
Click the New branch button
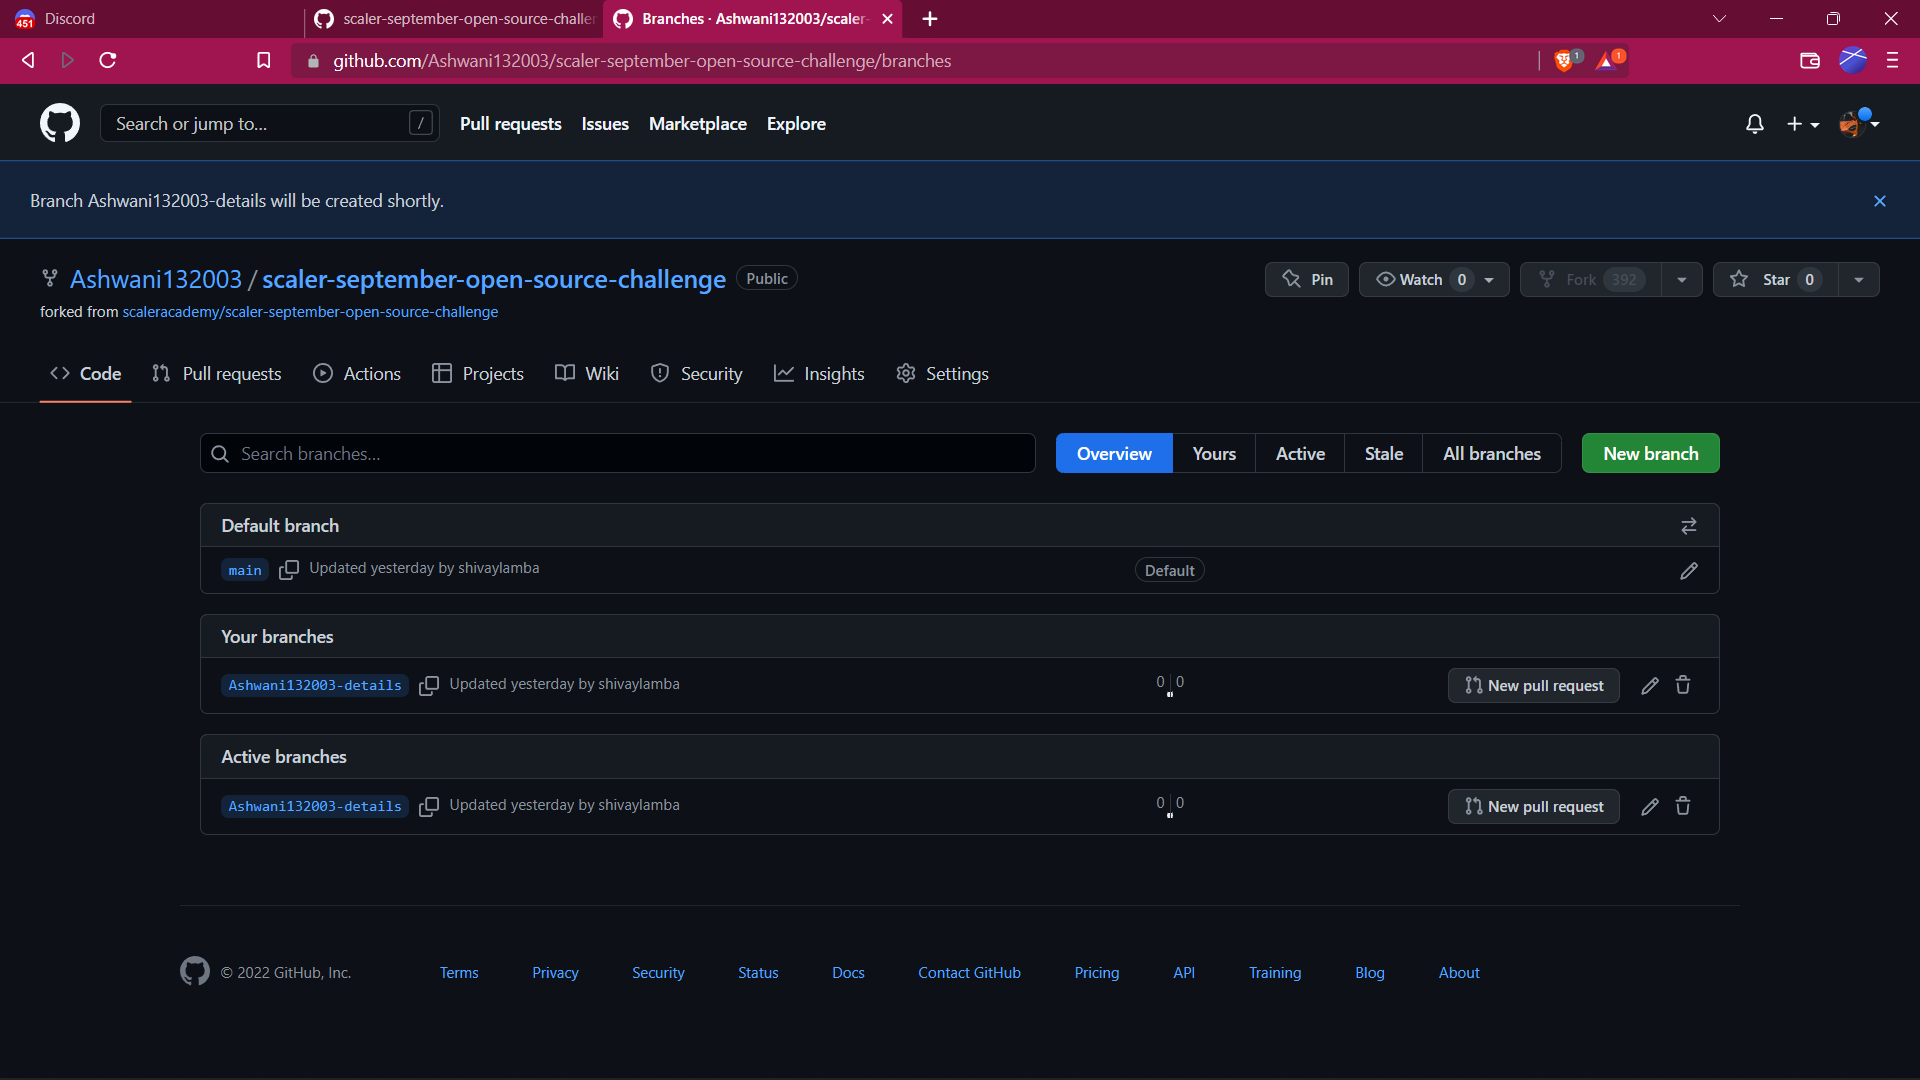[1650, 453]
